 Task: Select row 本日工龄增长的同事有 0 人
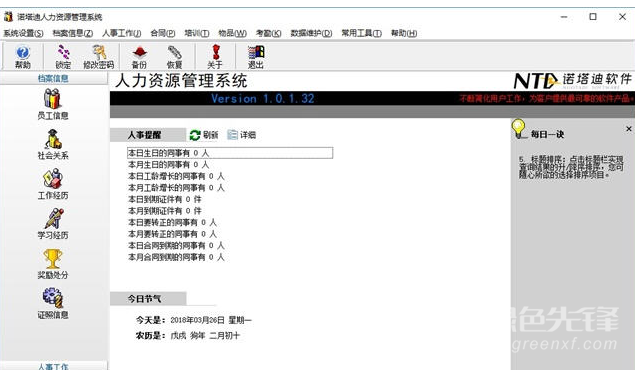[x=176, y=176]
